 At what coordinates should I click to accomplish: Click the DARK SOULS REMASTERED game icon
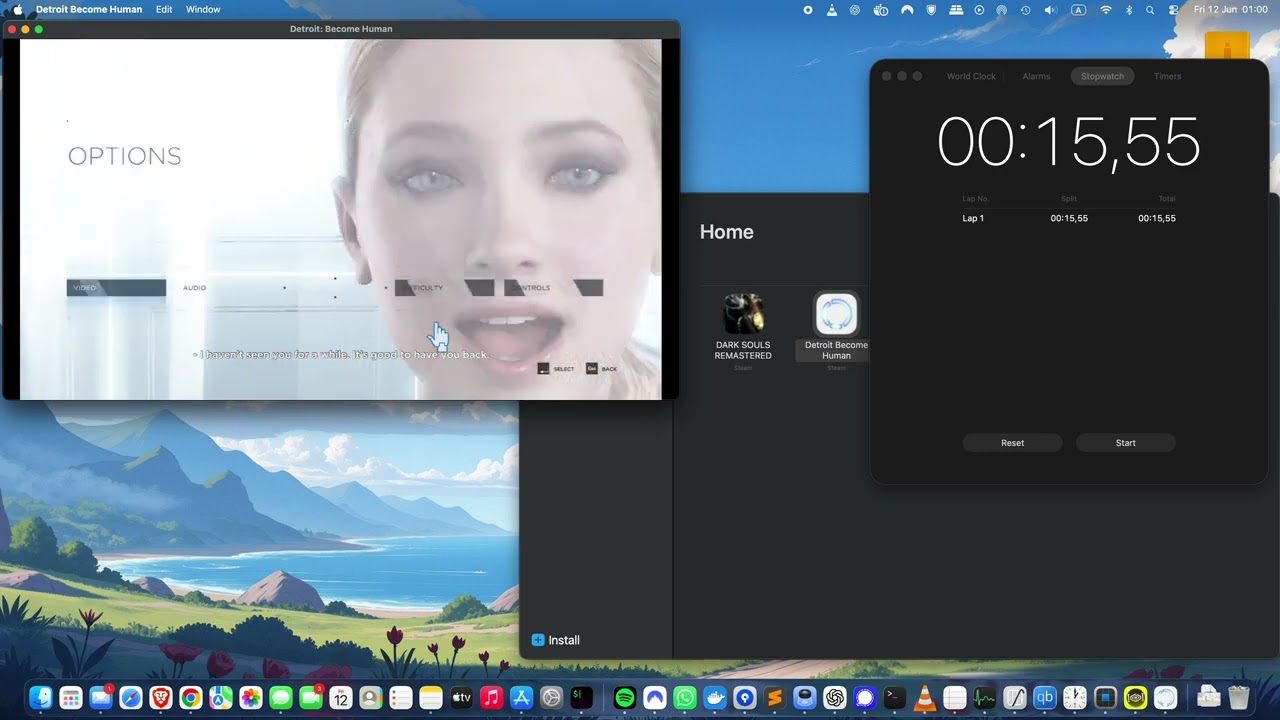pyautogui.click(x=743, y=314)
